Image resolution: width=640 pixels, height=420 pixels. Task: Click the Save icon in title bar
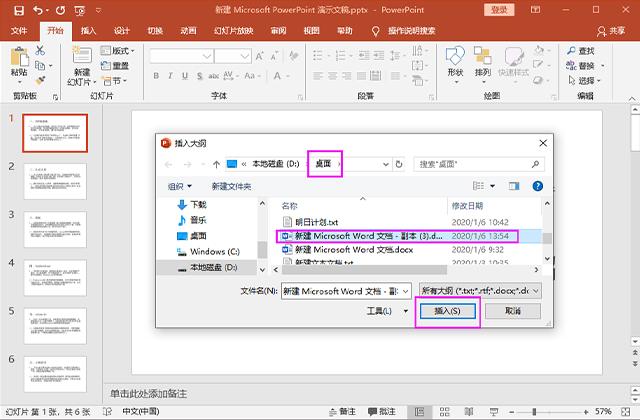point(19,10)
